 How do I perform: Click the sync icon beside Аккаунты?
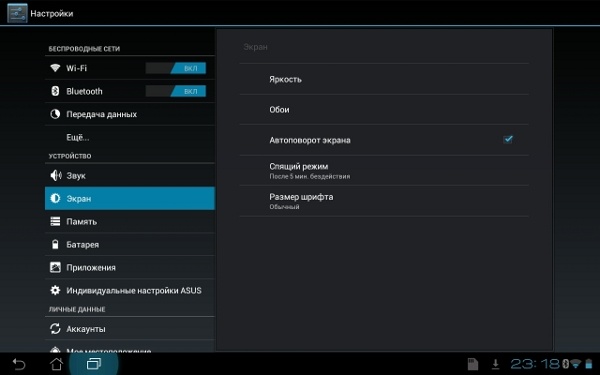pyautogui.click(x=55, y=329)
